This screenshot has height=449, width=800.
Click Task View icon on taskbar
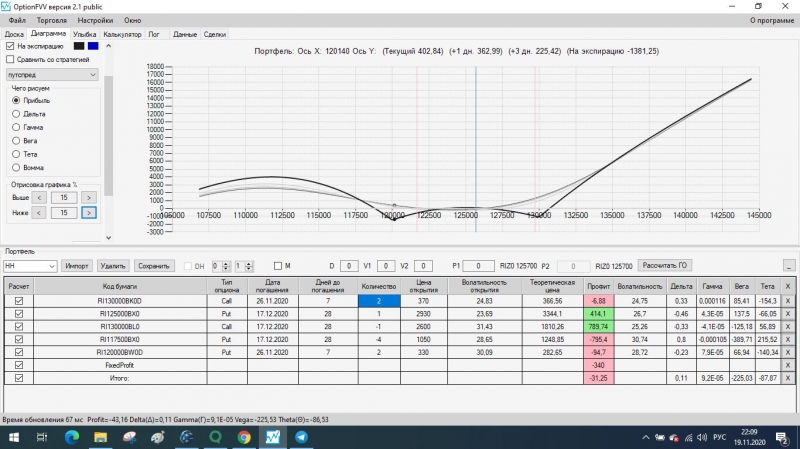42,437
